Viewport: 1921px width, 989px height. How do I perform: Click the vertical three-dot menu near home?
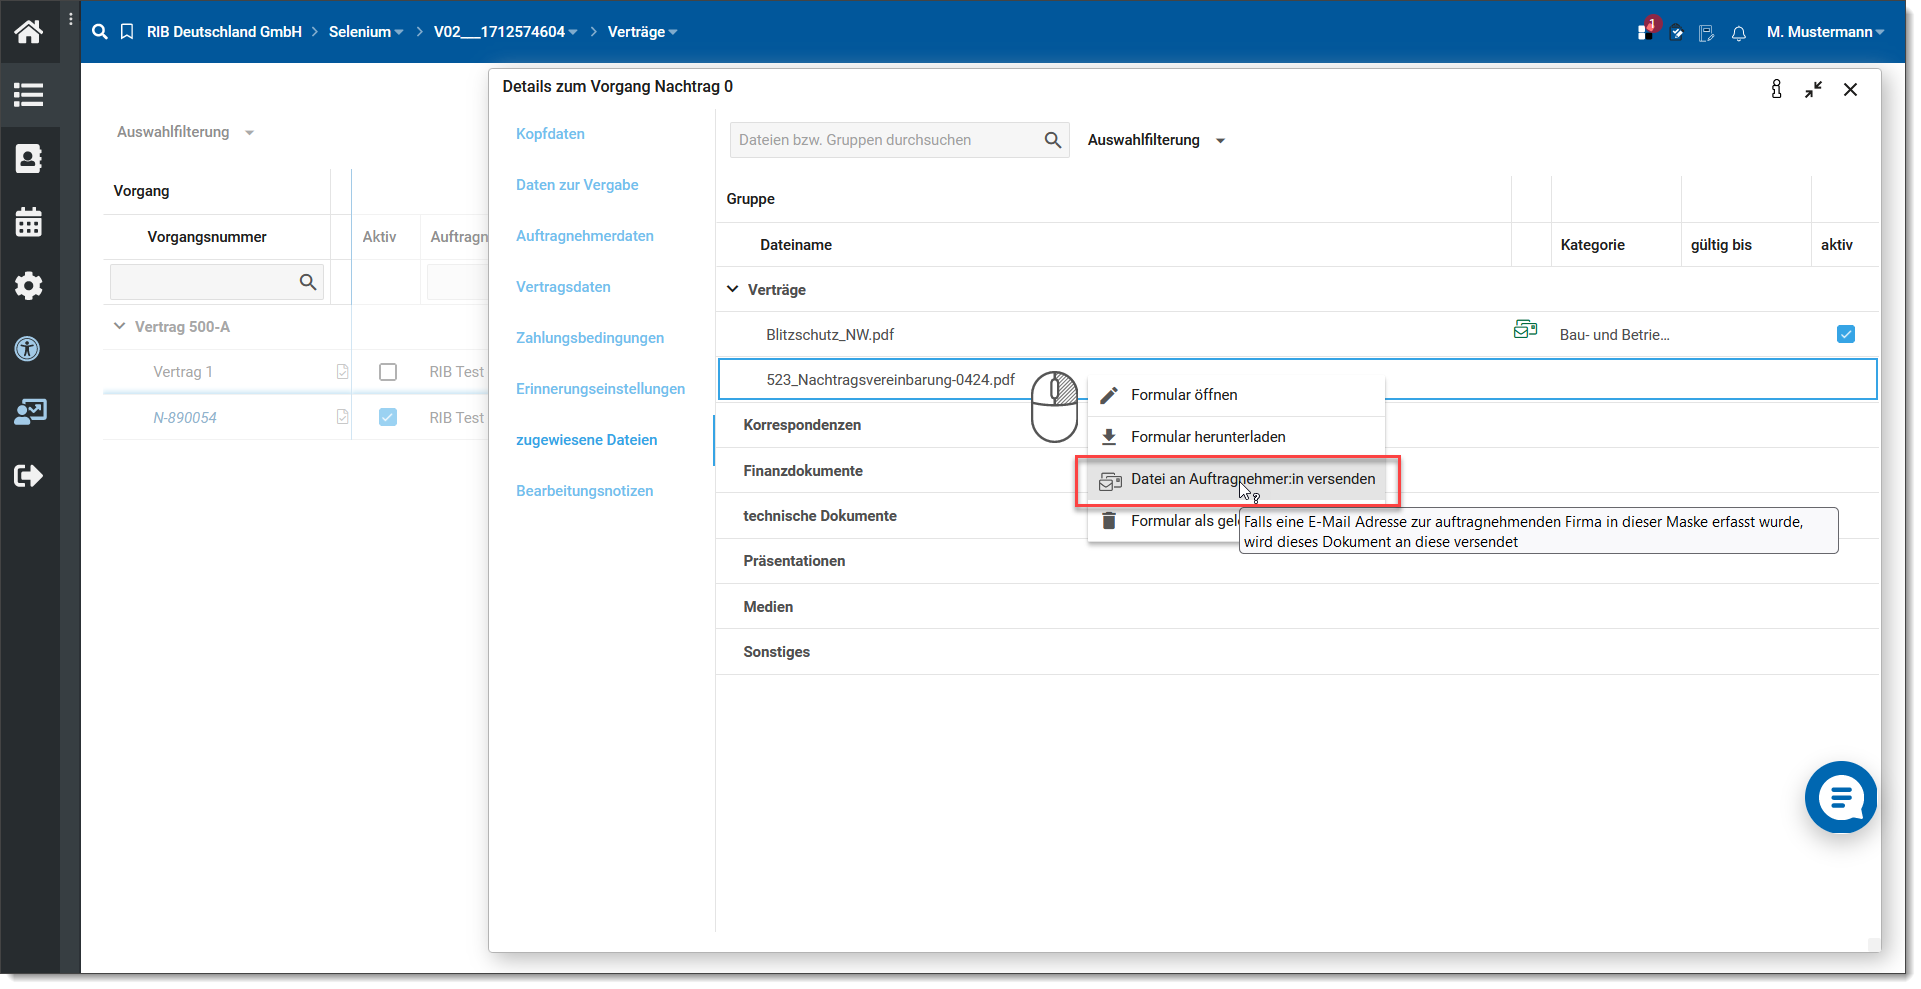click(70, 19)
